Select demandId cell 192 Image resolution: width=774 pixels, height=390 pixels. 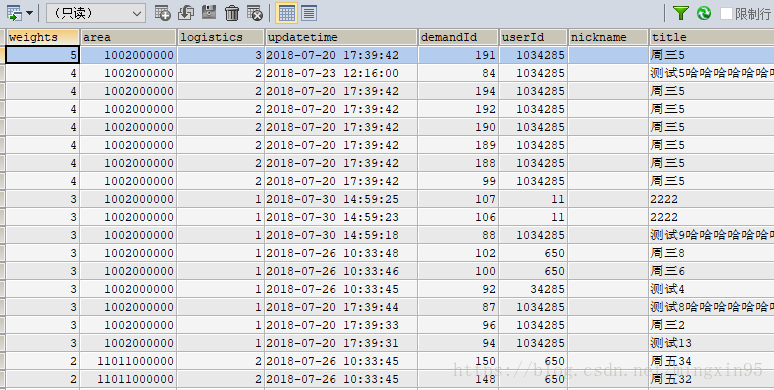click(x=458, y=109)
